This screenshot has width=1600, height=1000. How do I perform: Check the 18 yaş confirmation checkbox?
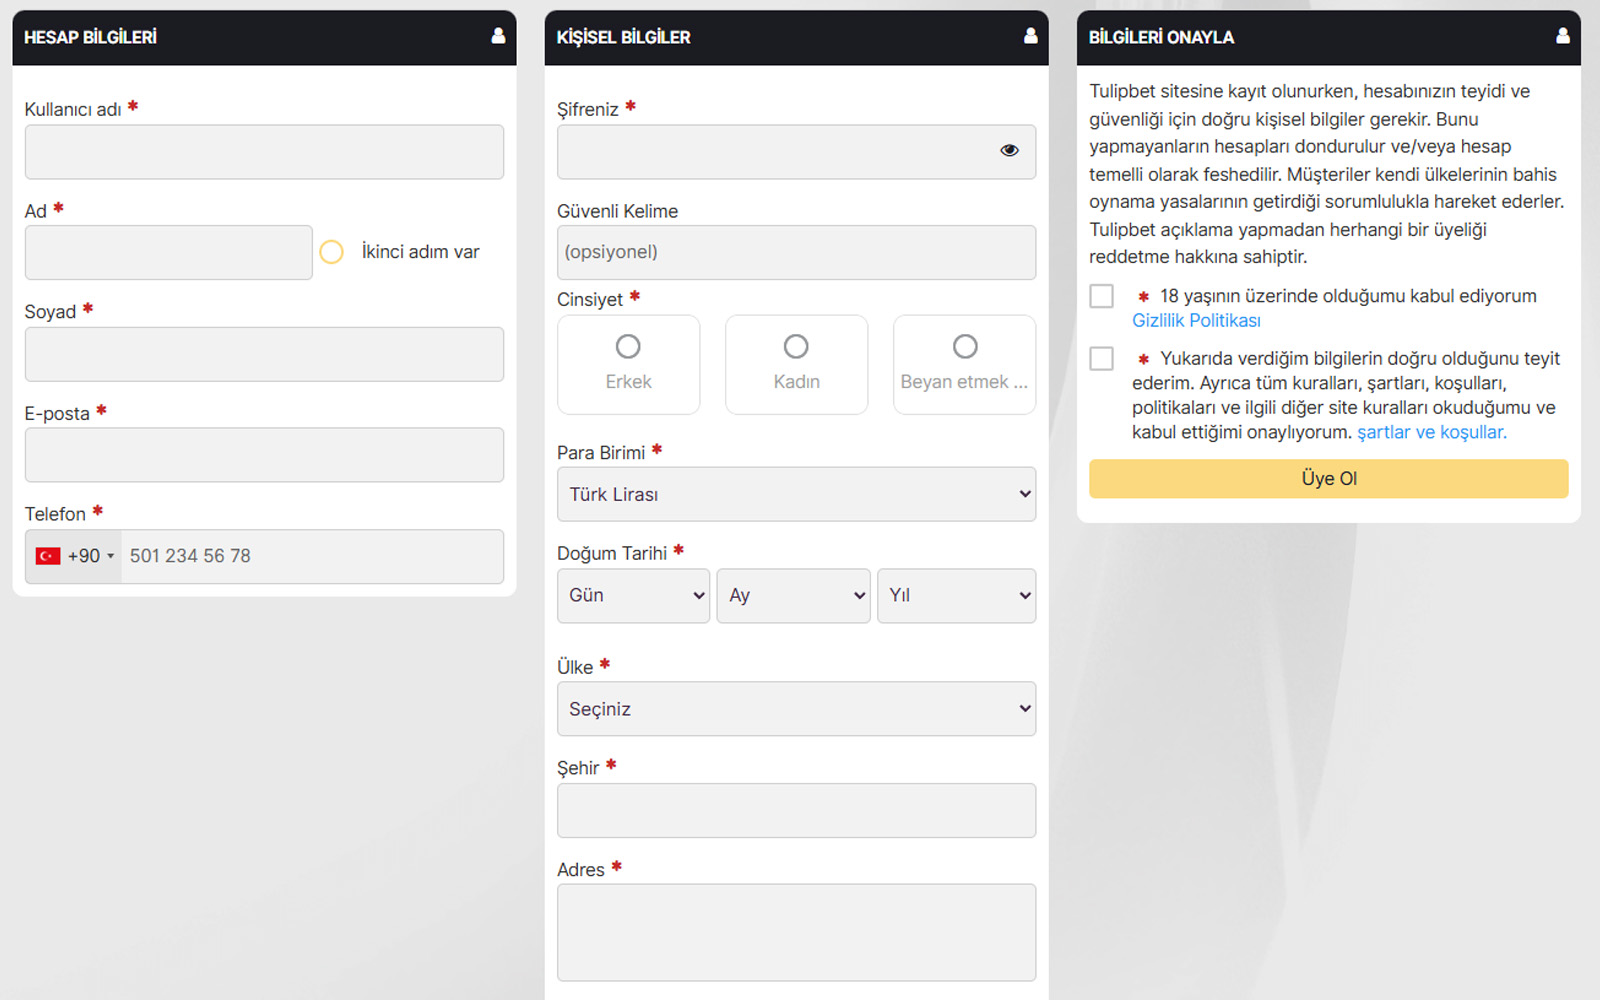click(x=1101, y=296)
